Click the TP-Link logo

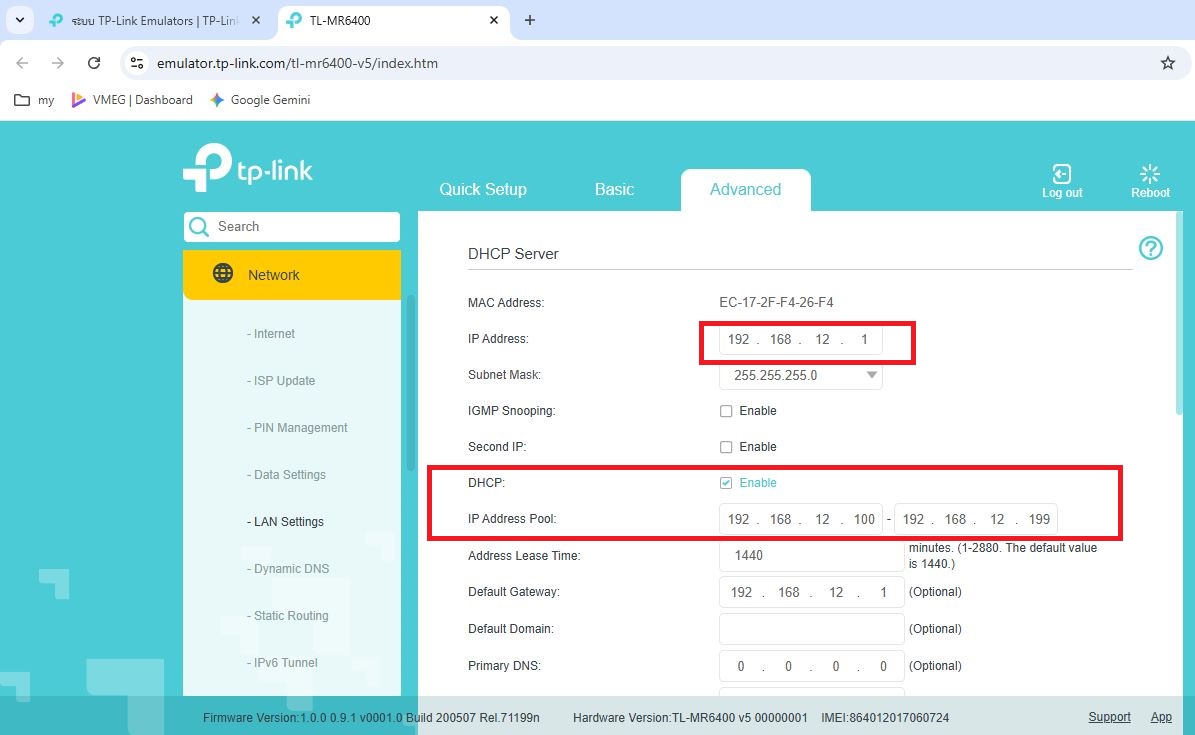pos(248,168)
